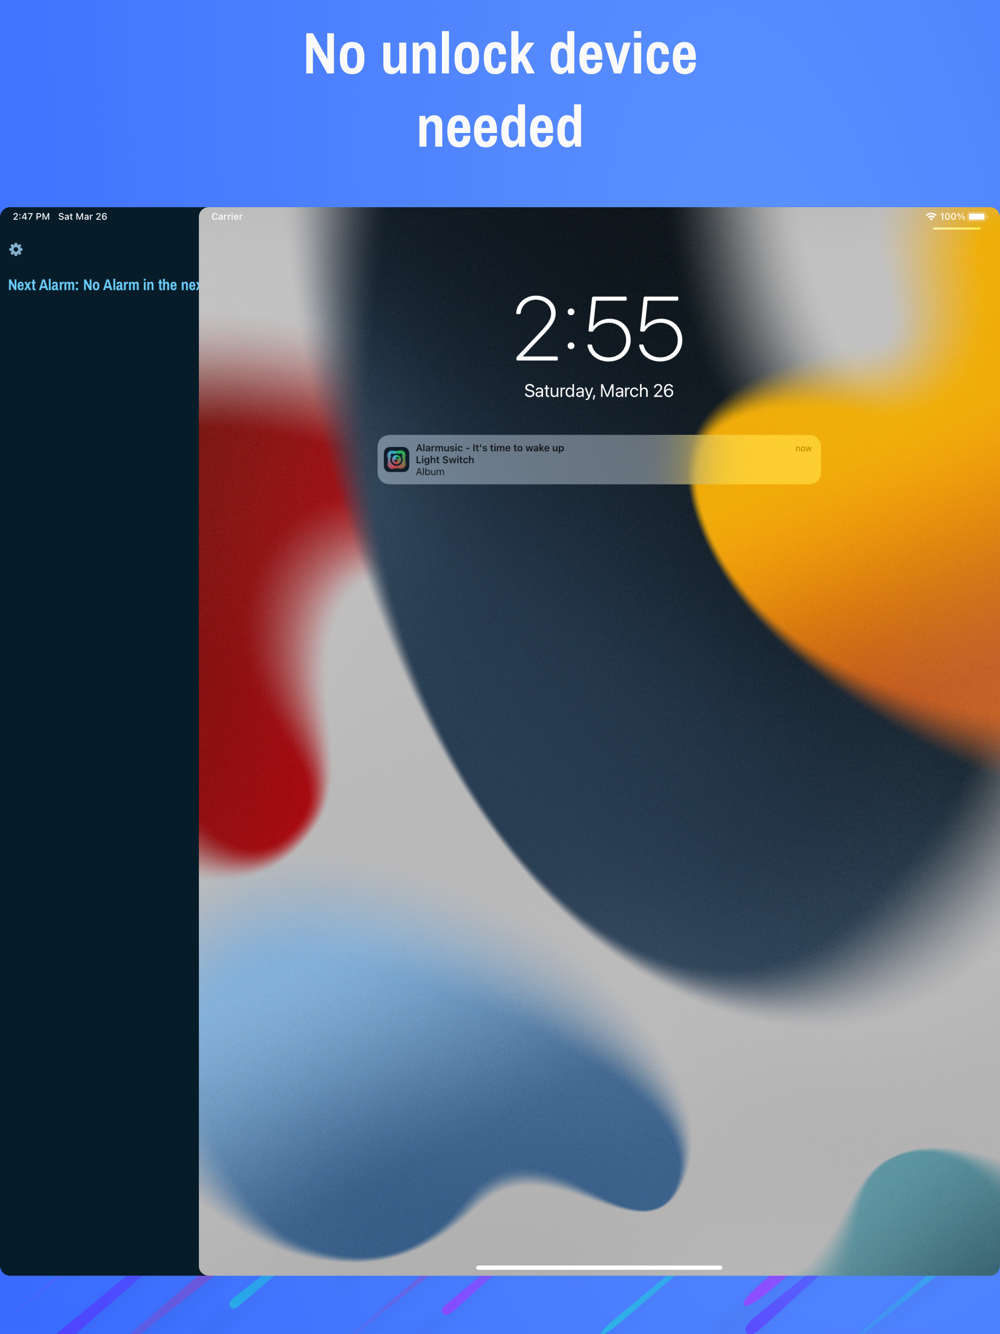Tap the Carrier label in status bar
The image size is (1000, 1334).
point(227,217)
